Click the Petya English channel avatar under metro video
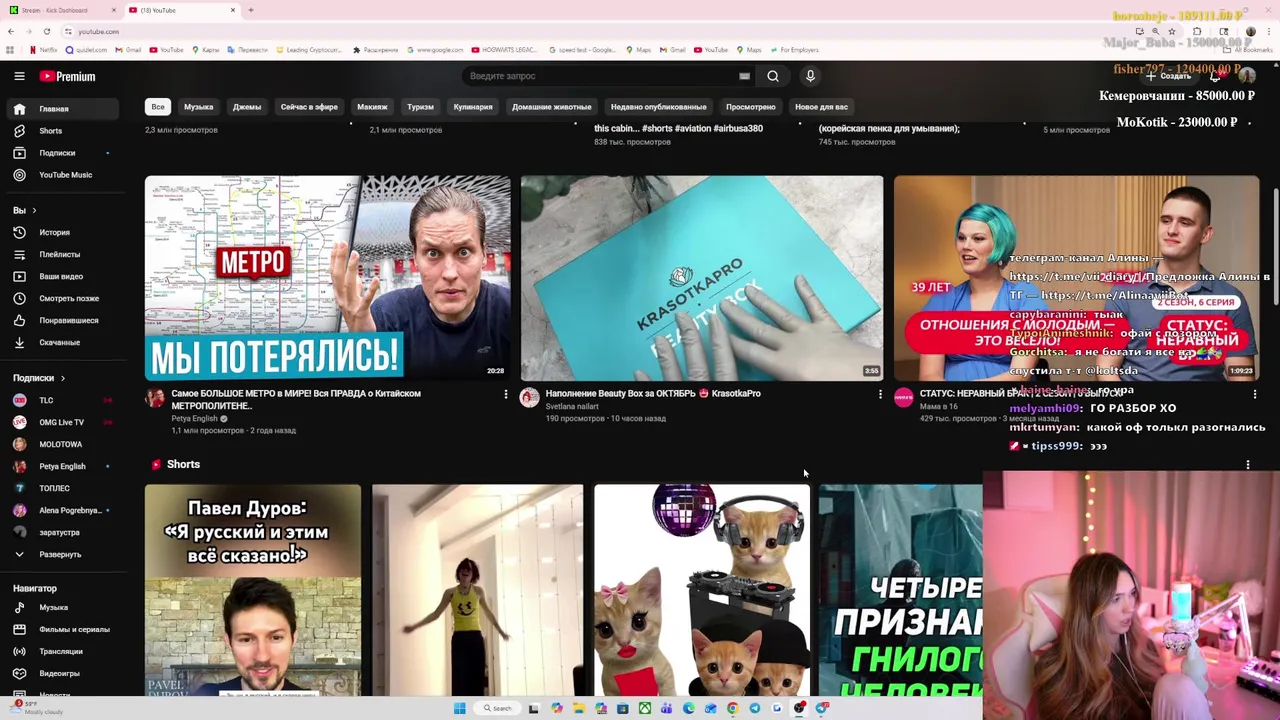The height and width of the screenshot is (720, 1280). click(155, 398)
